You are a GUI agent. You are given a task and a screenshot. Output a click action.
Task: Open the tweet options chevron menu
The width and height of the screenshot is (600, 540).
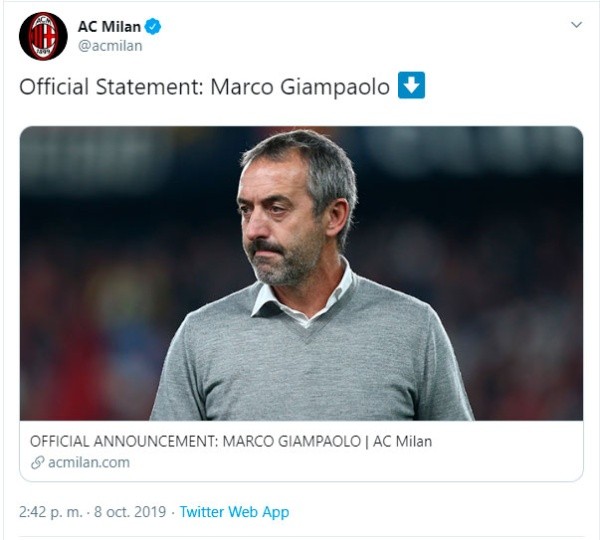coord(576,24)
